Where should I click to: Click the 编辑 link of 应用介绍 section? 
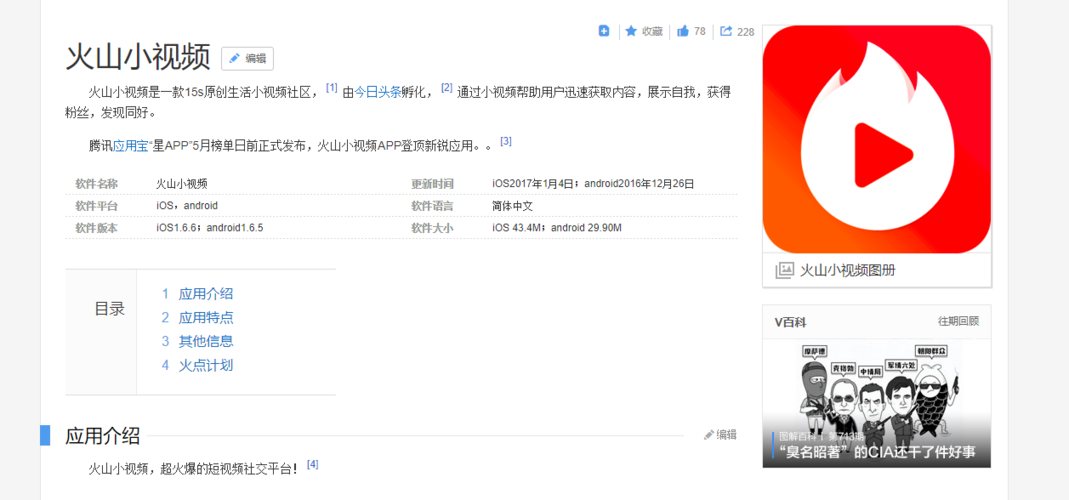coord(726,435)
